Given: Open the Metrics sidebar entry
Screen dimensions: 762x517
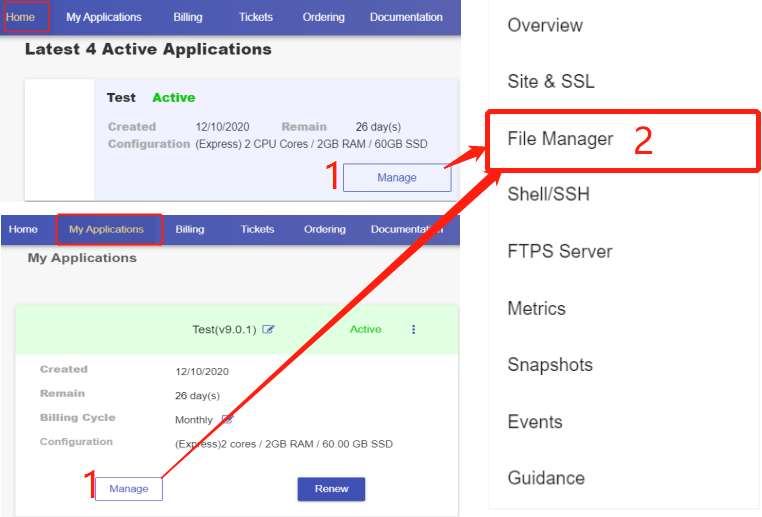Looking at the screenshot, I should click(x=536, y=308).
